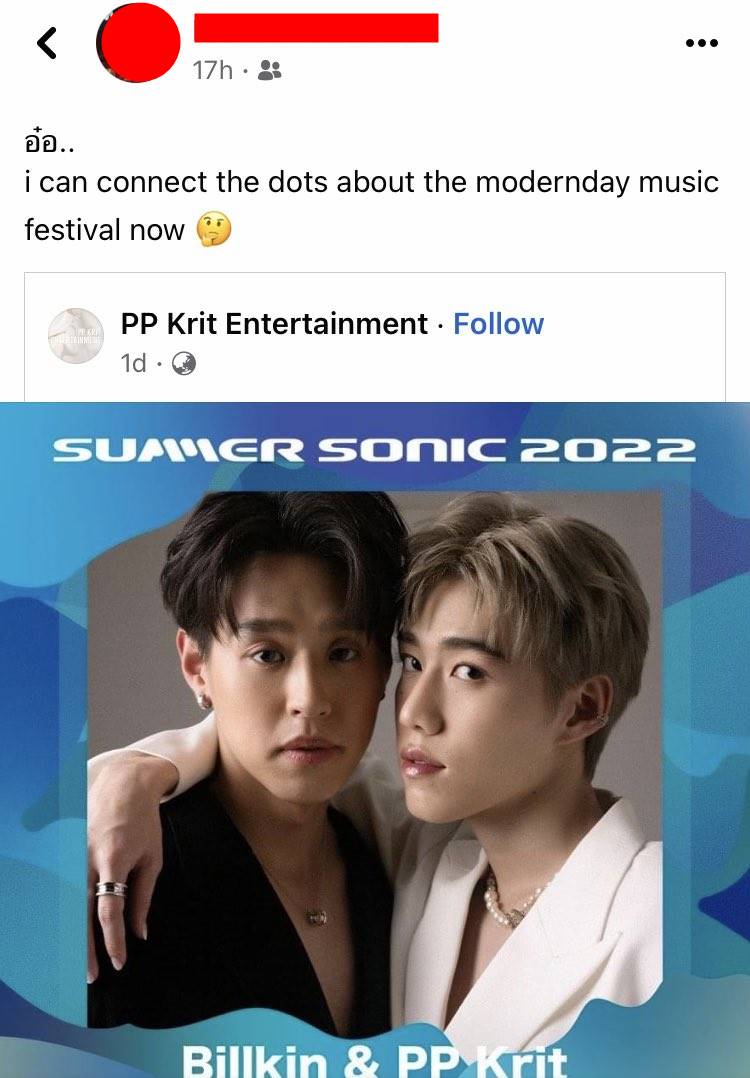750x1078 pixels.
Task: Tap the globe public-visibility icon beside 1d
Action: pyautogui.click(x=183, y=363)
